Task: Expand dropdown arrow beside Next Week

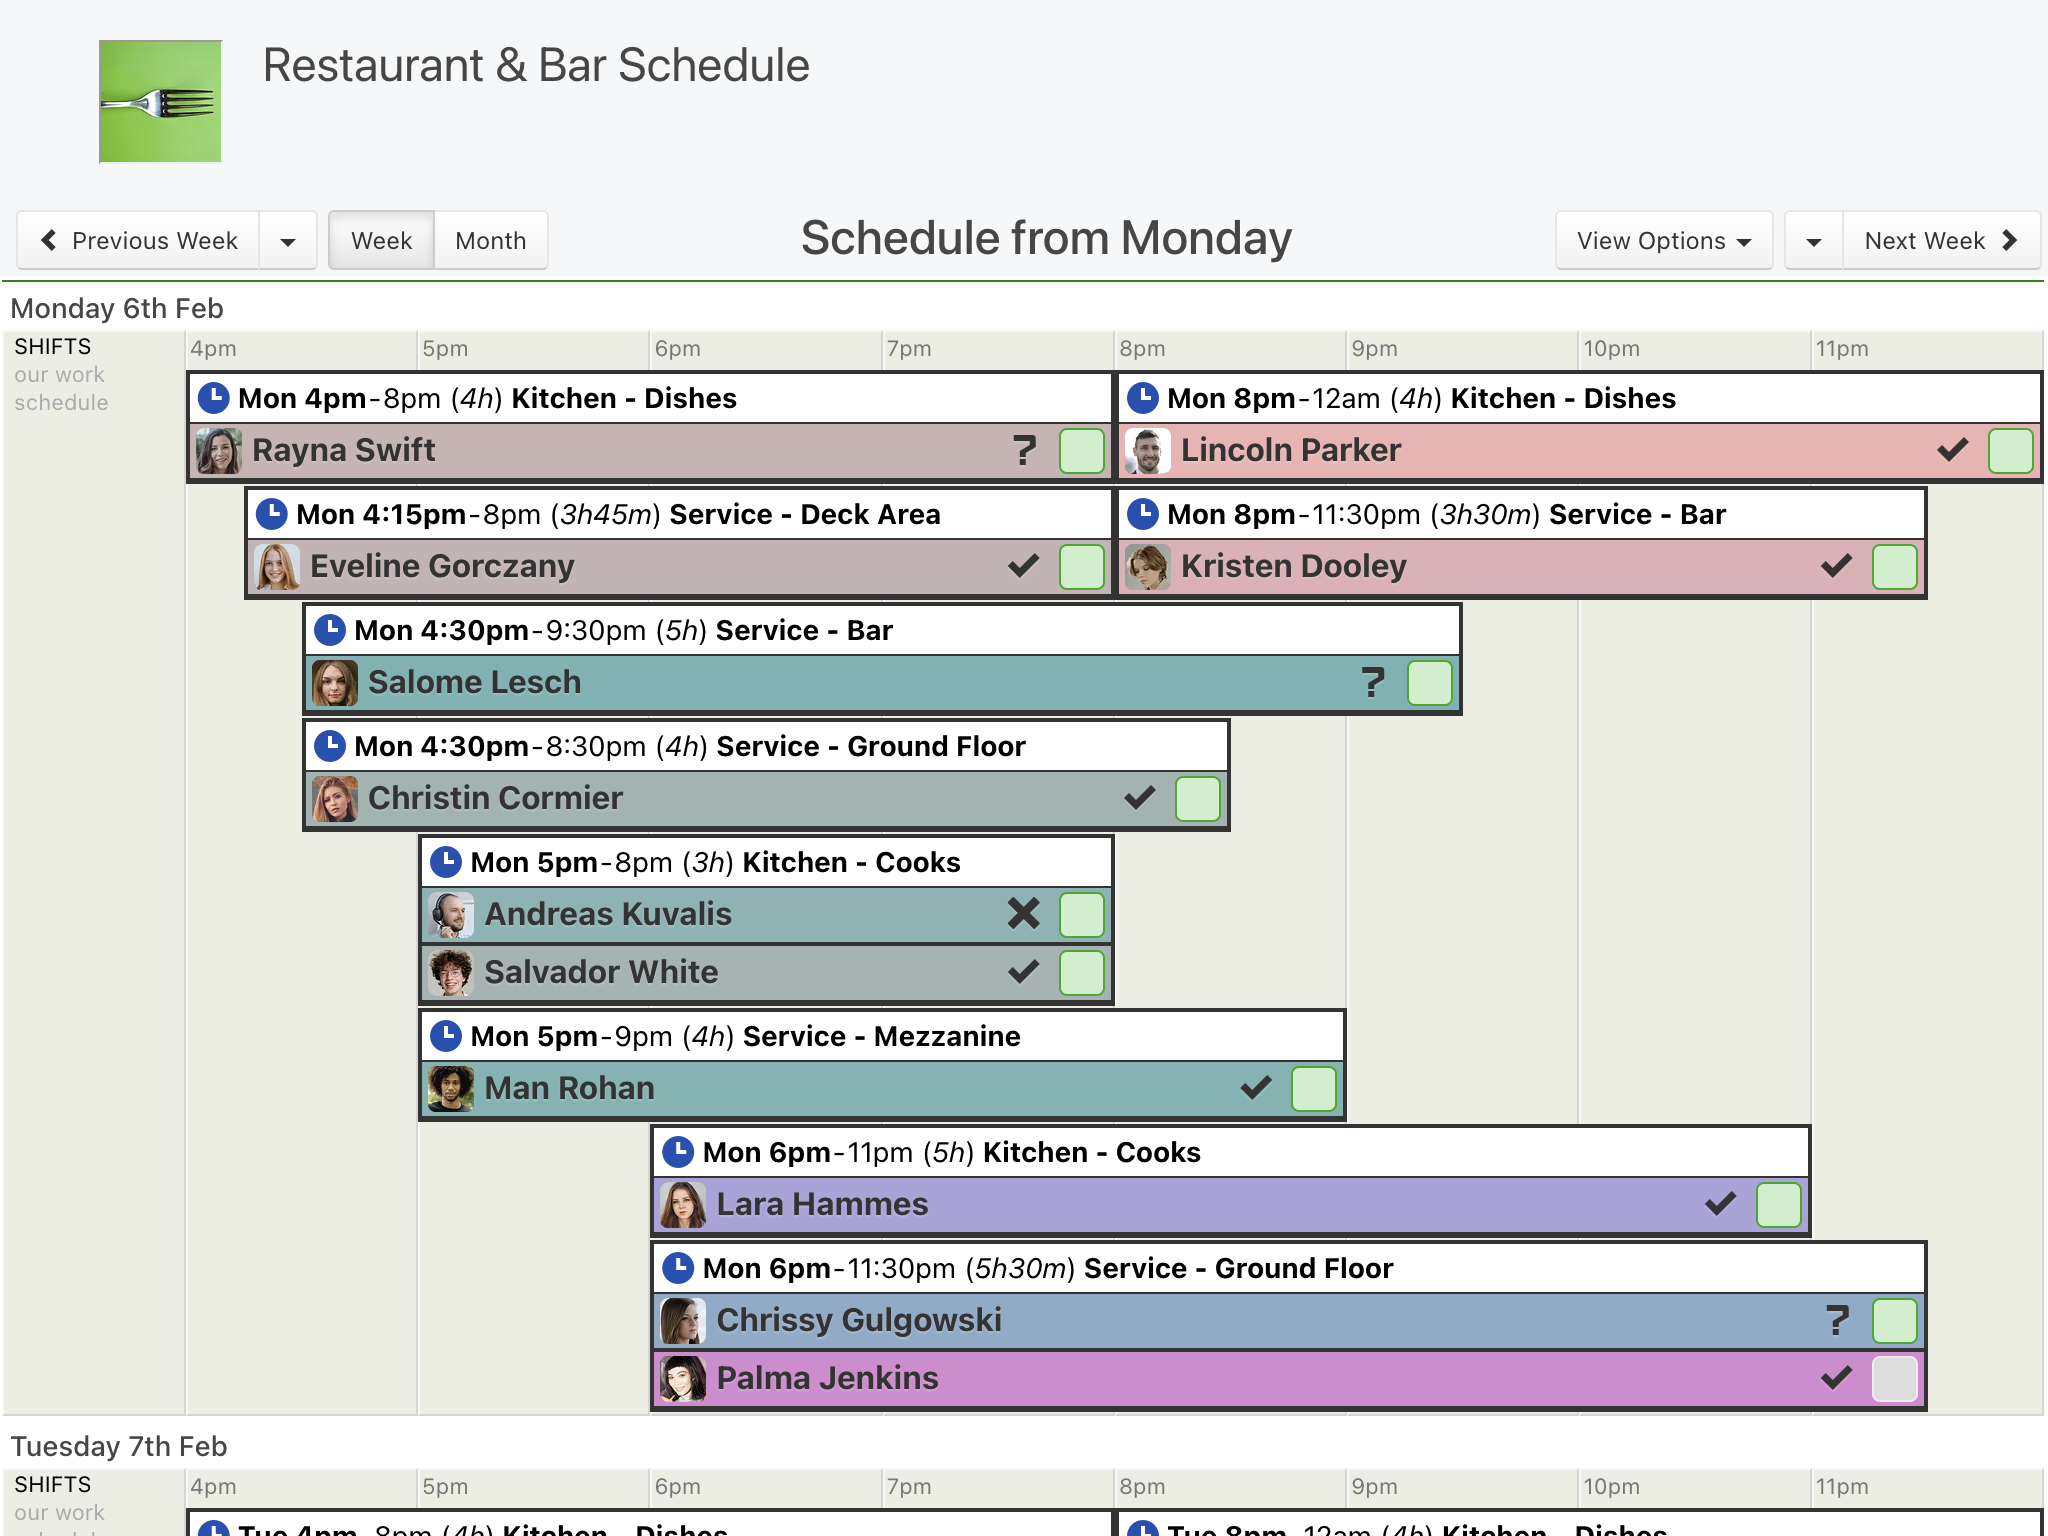Action: pos(1814,240)
